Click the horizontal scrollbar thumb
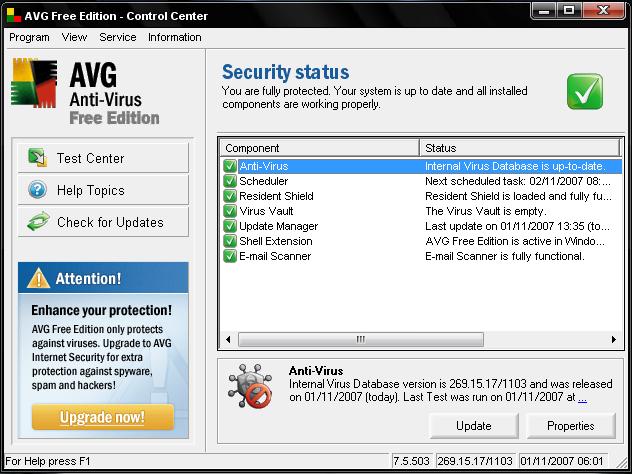This screenshot has height=474, width=632. click(361, 339)
